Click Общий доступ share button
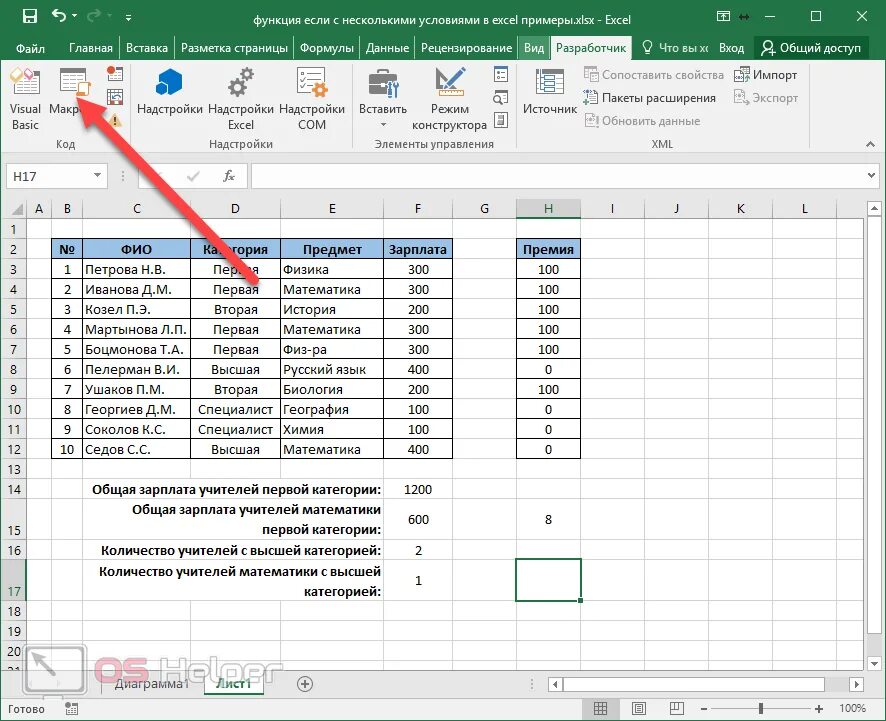886x721 pixels. coord(811,48)
